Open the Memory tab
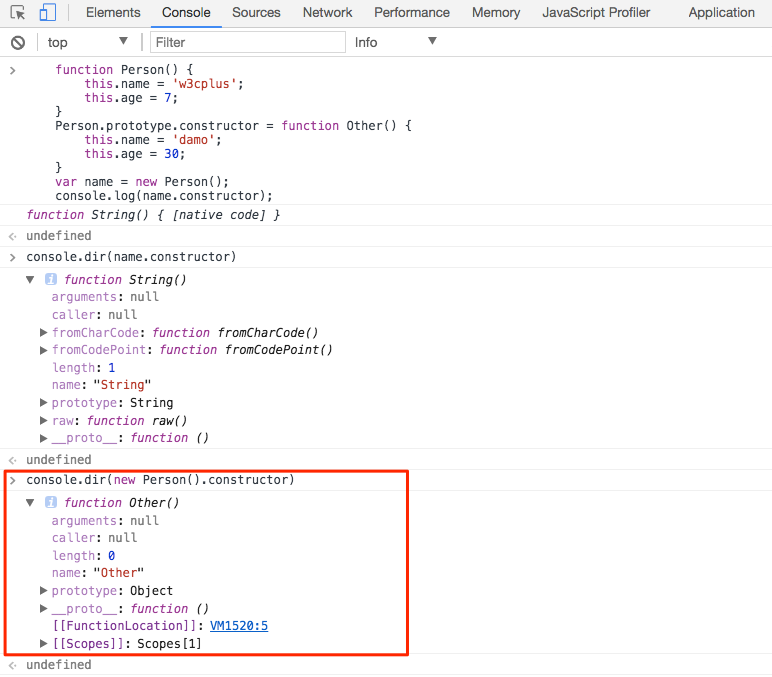772x677 pixels. pyautogui.click(x=496, y=13)
